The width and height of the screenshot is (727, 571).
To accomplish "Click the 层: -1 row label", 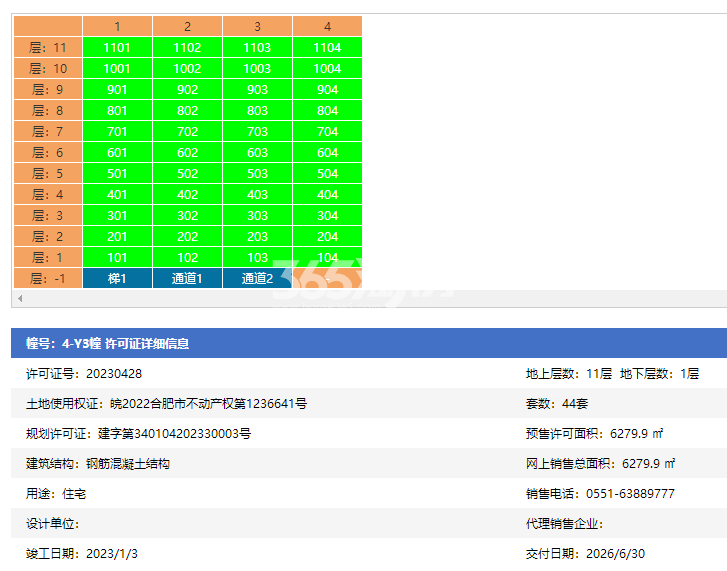I will click(48, 279).
